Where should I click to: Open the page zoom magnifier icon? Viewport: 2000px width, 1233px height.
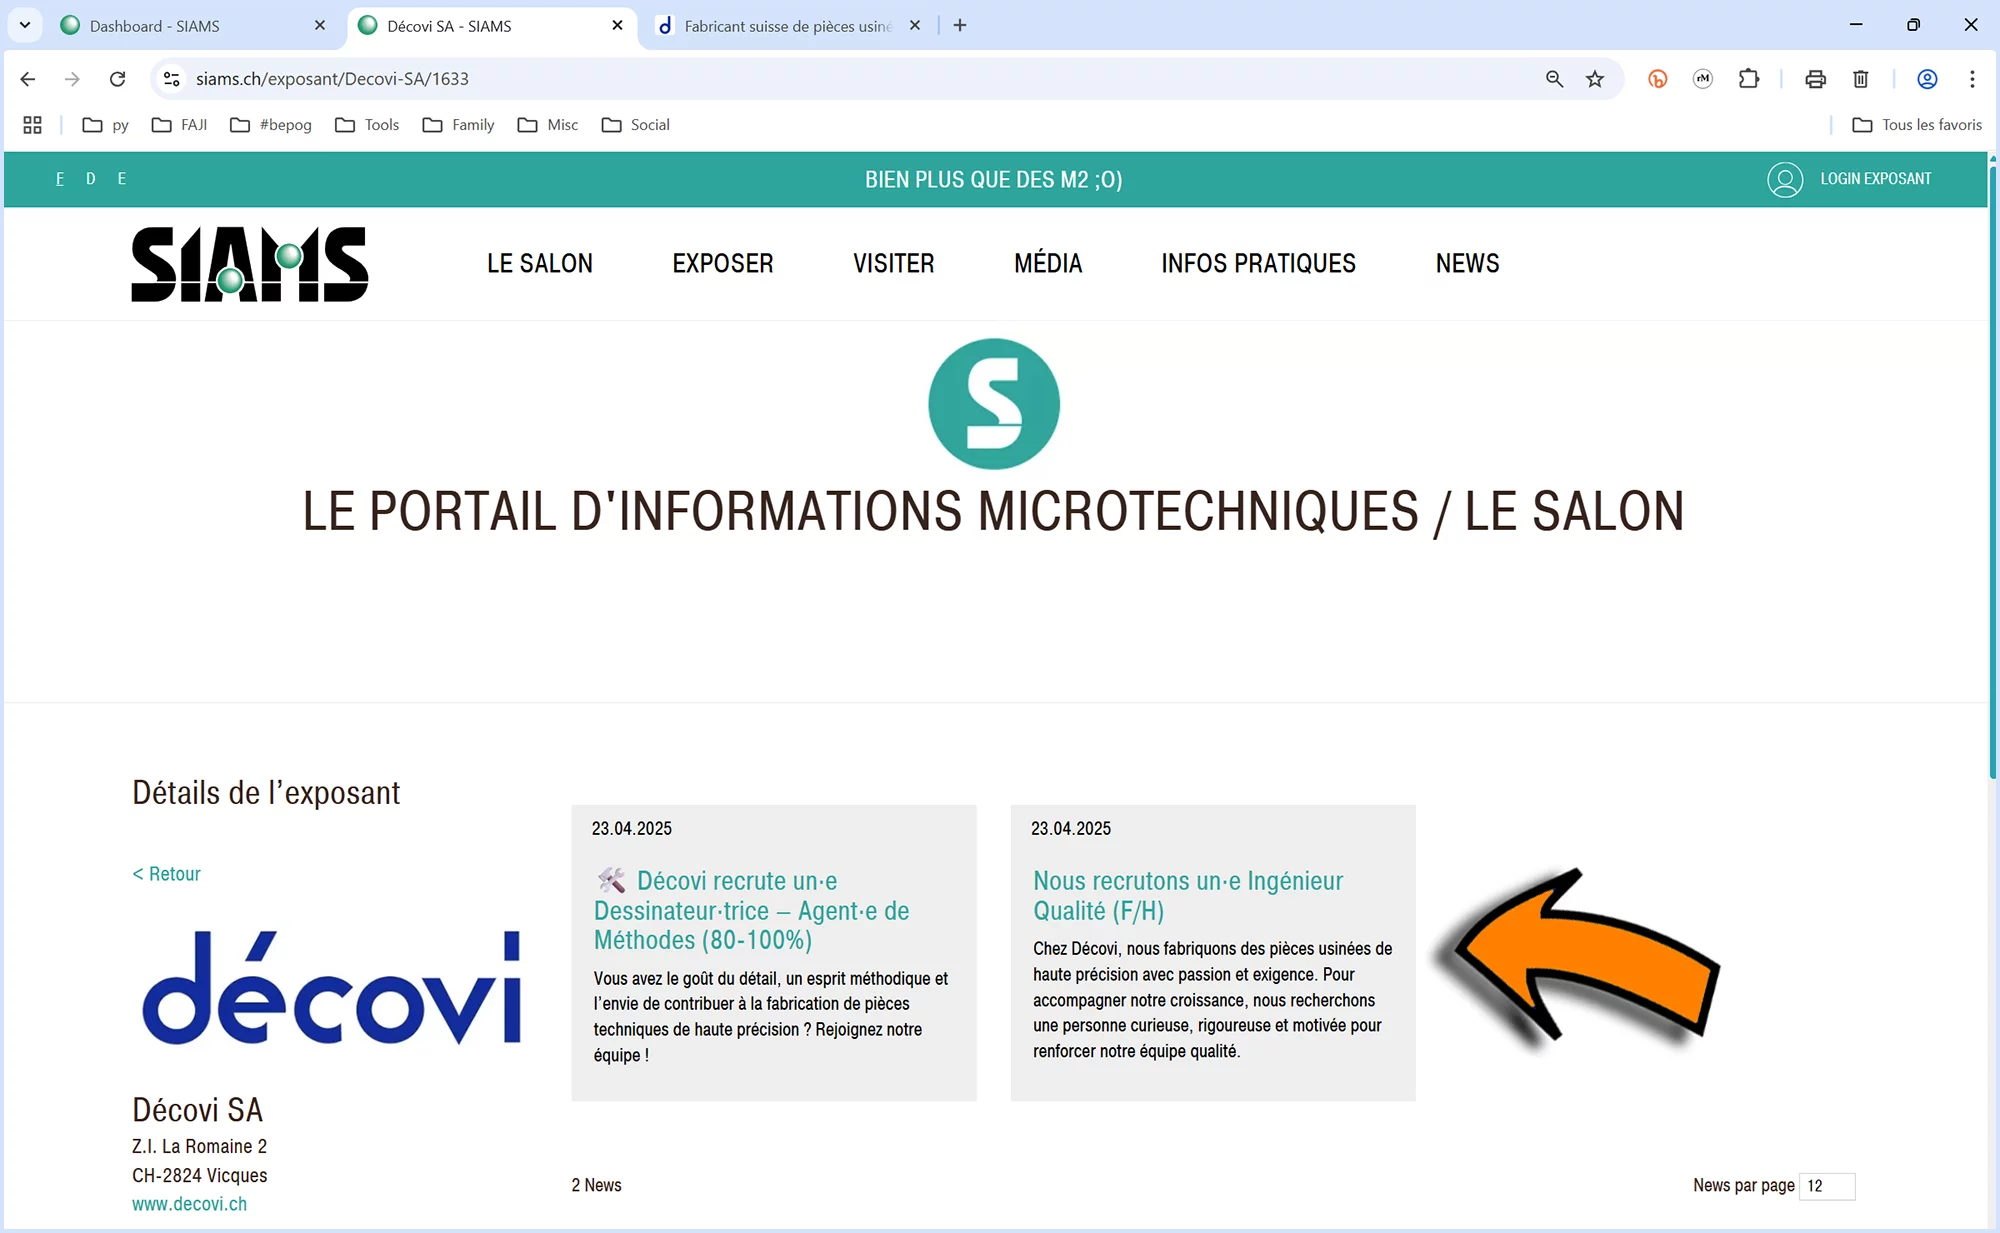[1554, 79]
